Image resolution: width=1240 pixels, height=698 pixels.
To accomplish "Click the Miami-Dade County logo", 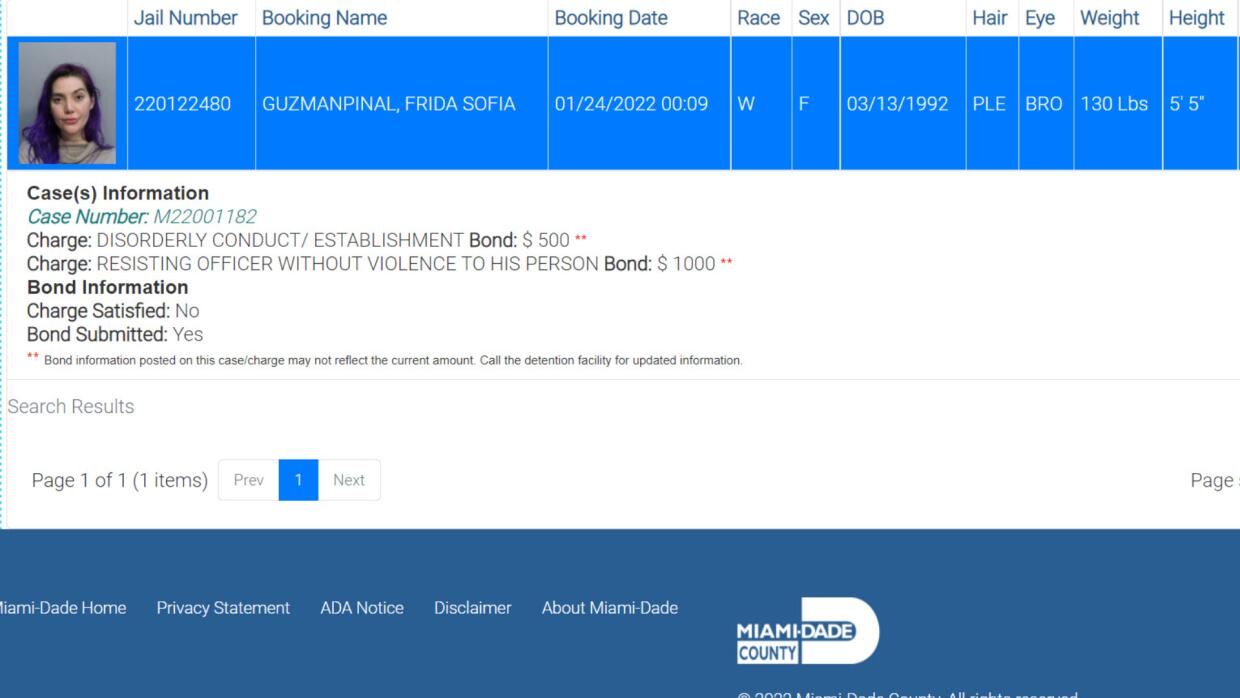I will [x=808, y=631].
